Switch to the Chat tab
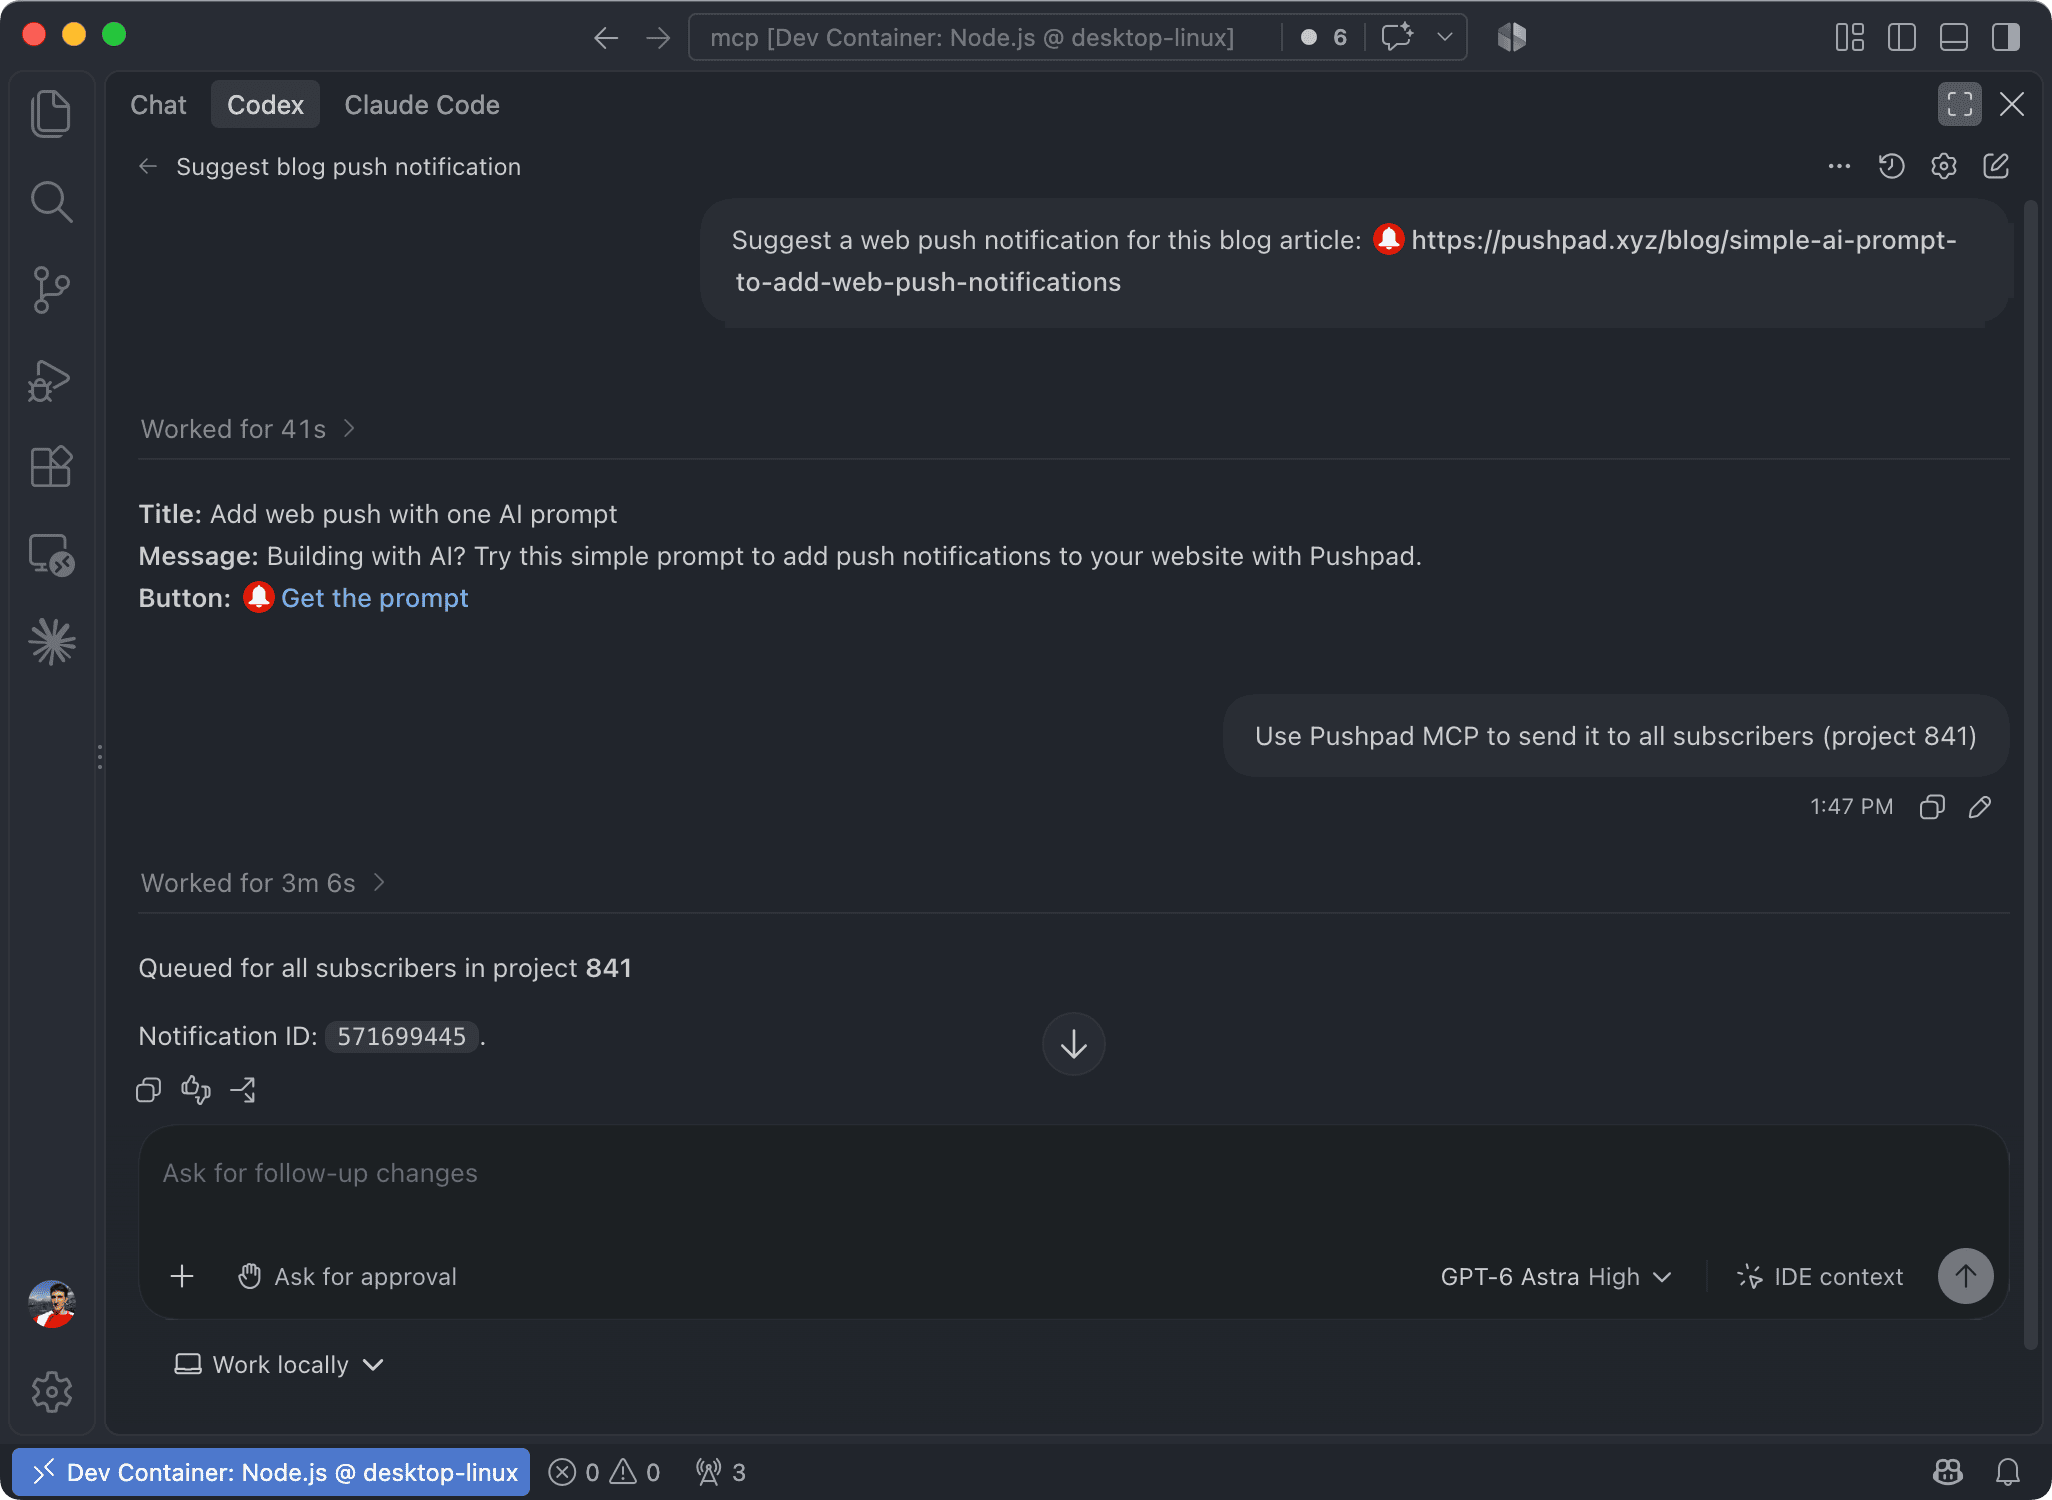 point(158,105)
